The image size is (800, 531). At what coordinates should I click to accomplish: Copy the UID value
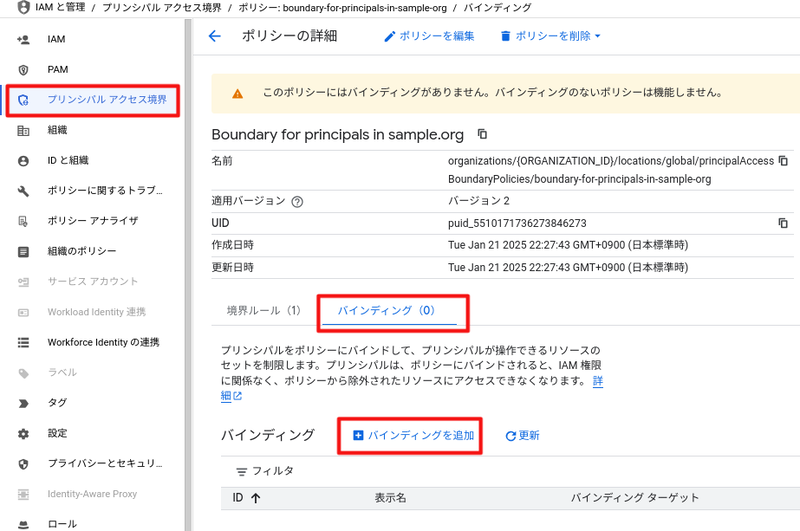[x=783, y=223]
